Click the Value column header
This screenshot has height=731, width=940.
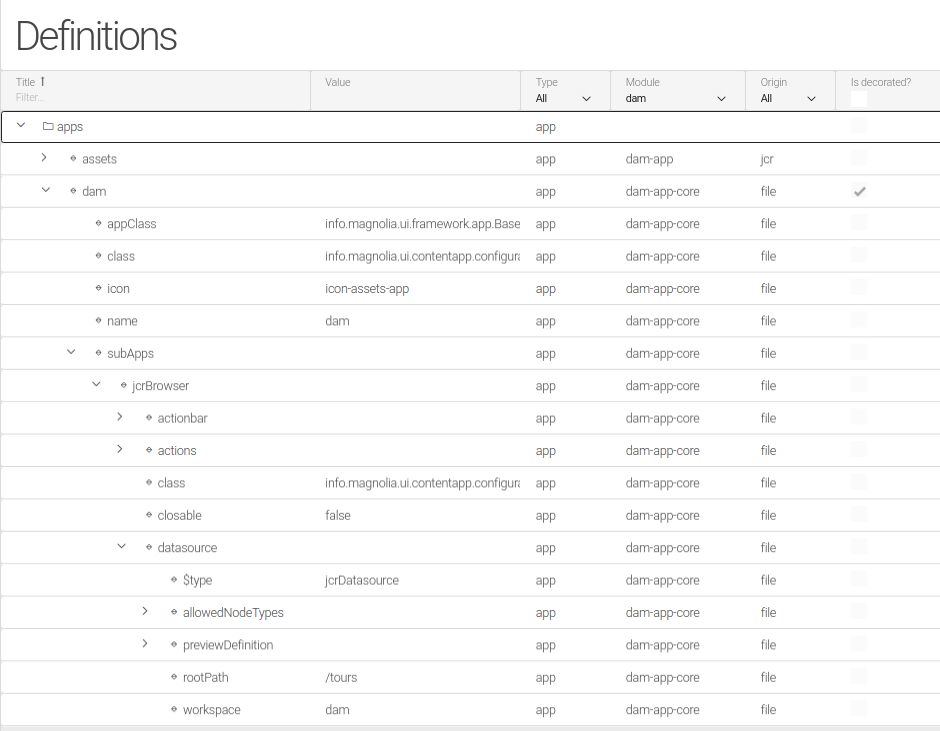tap(338, 82)
